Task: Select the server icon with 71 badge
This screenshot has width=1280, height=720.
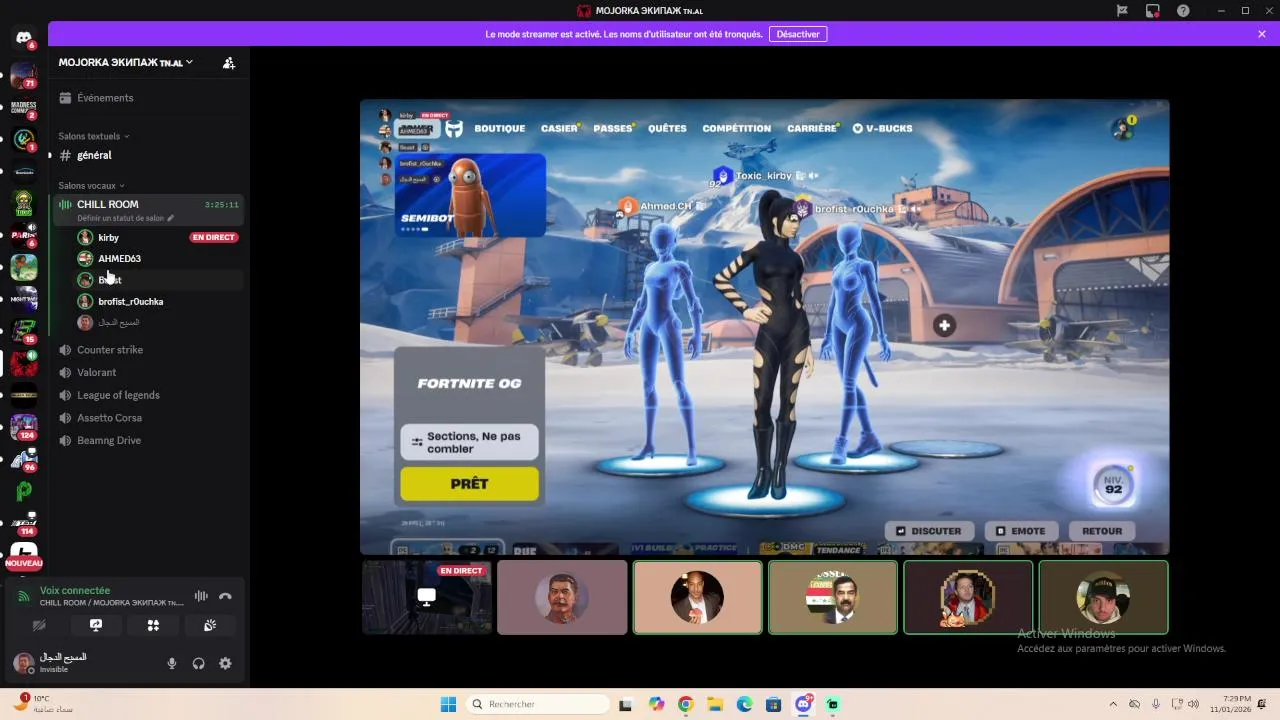Action: coord(24,75)
